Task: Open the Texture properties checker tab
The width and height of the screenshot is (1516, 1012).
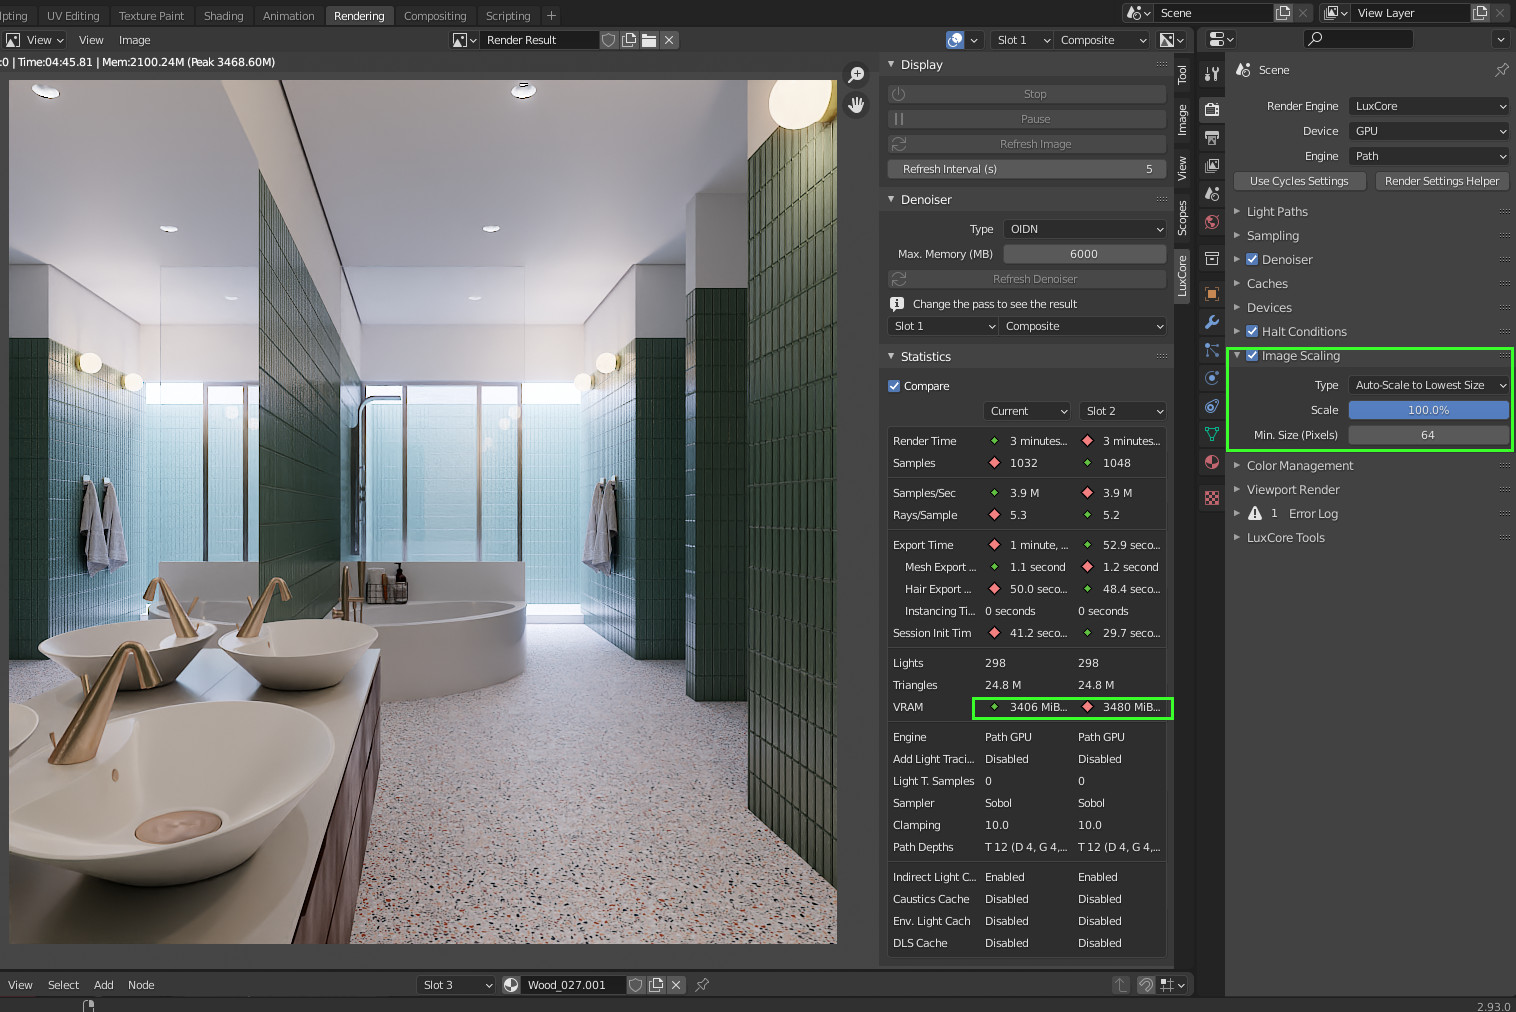Action: click(1212, 498)
